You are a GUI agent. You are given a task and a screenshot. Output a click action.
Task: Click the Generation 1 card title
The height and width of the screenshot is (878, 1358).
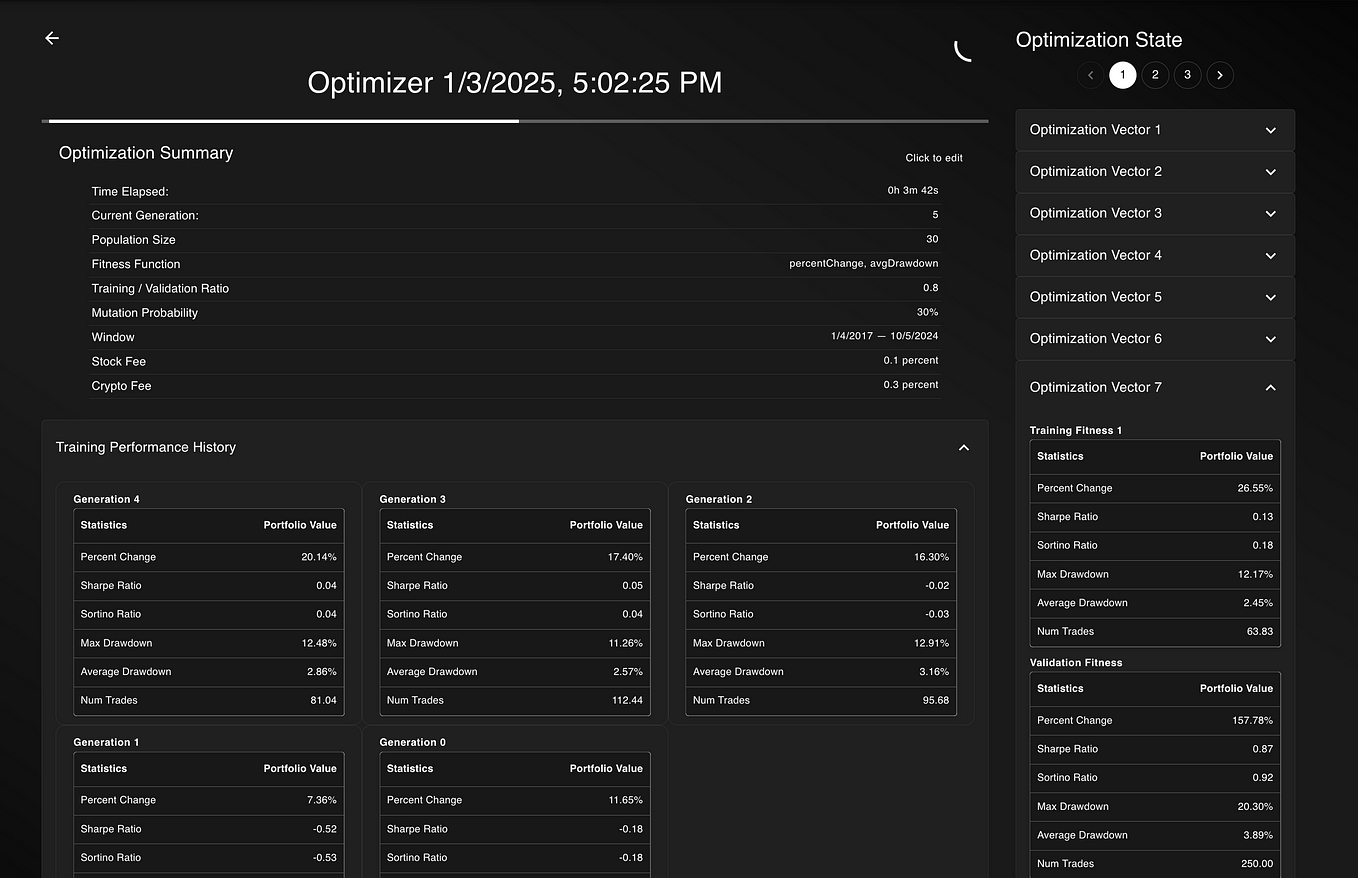click(106, 742)
